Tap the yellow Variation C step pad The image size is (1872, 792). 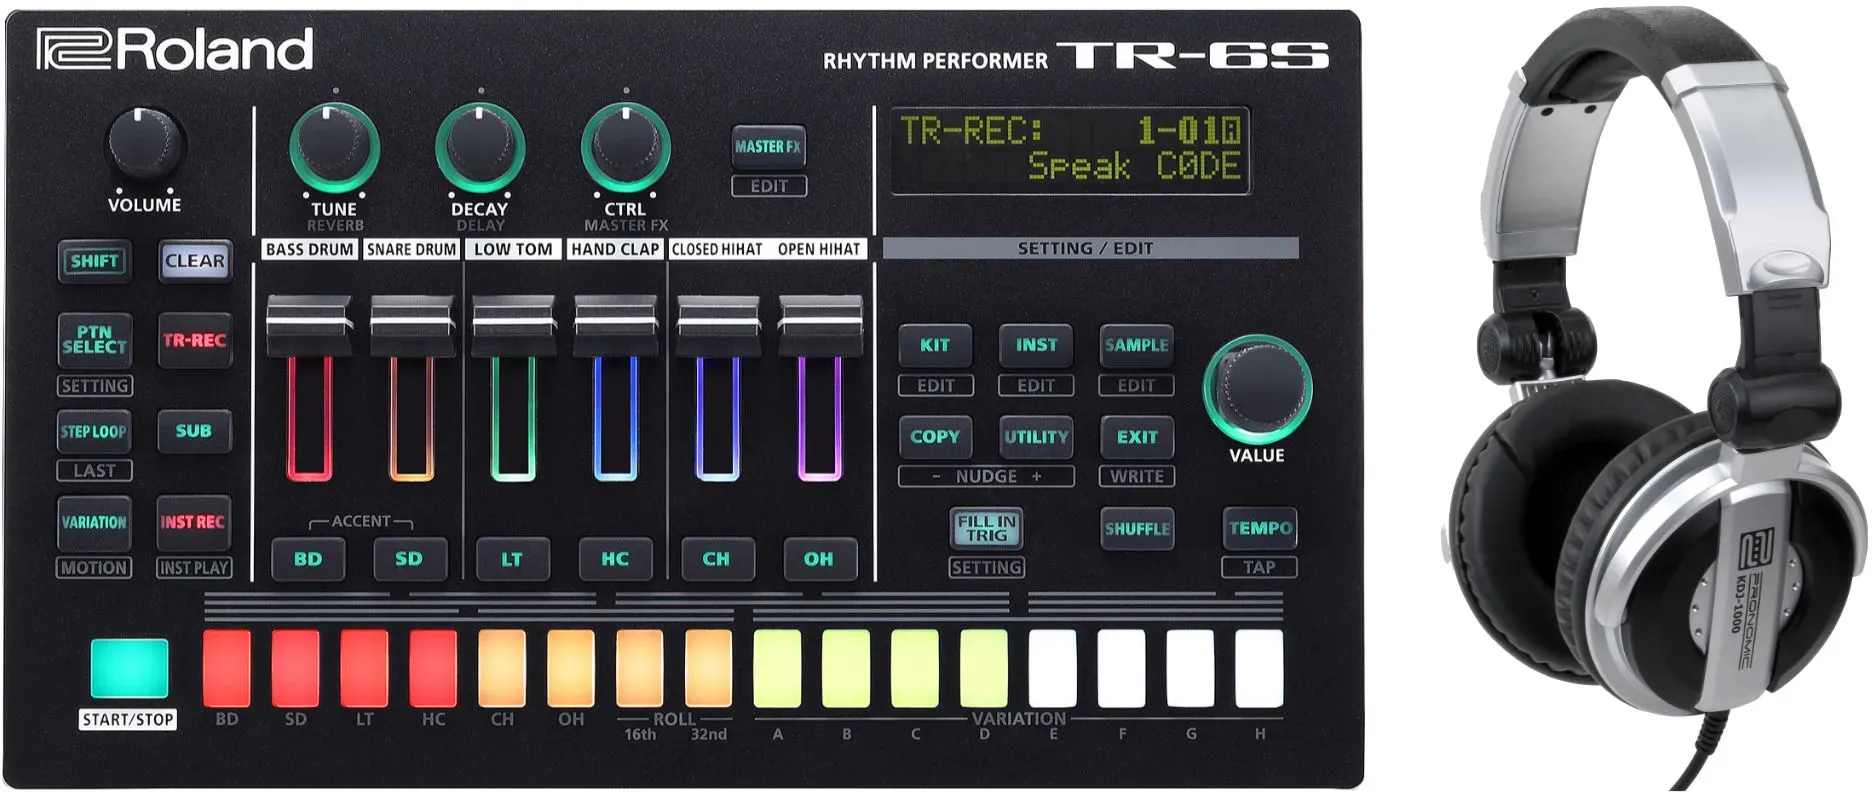915,669
